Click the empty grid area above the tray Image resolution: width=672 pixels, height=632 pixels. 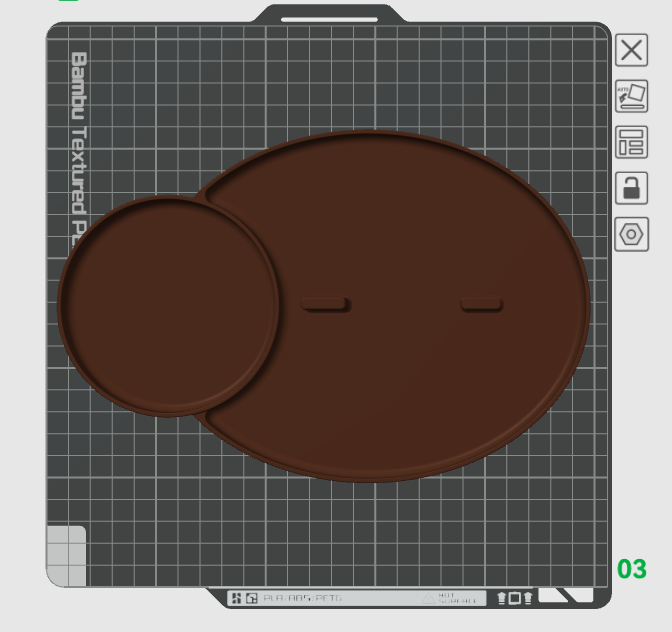pyautogui.click(x=326, y=77)
